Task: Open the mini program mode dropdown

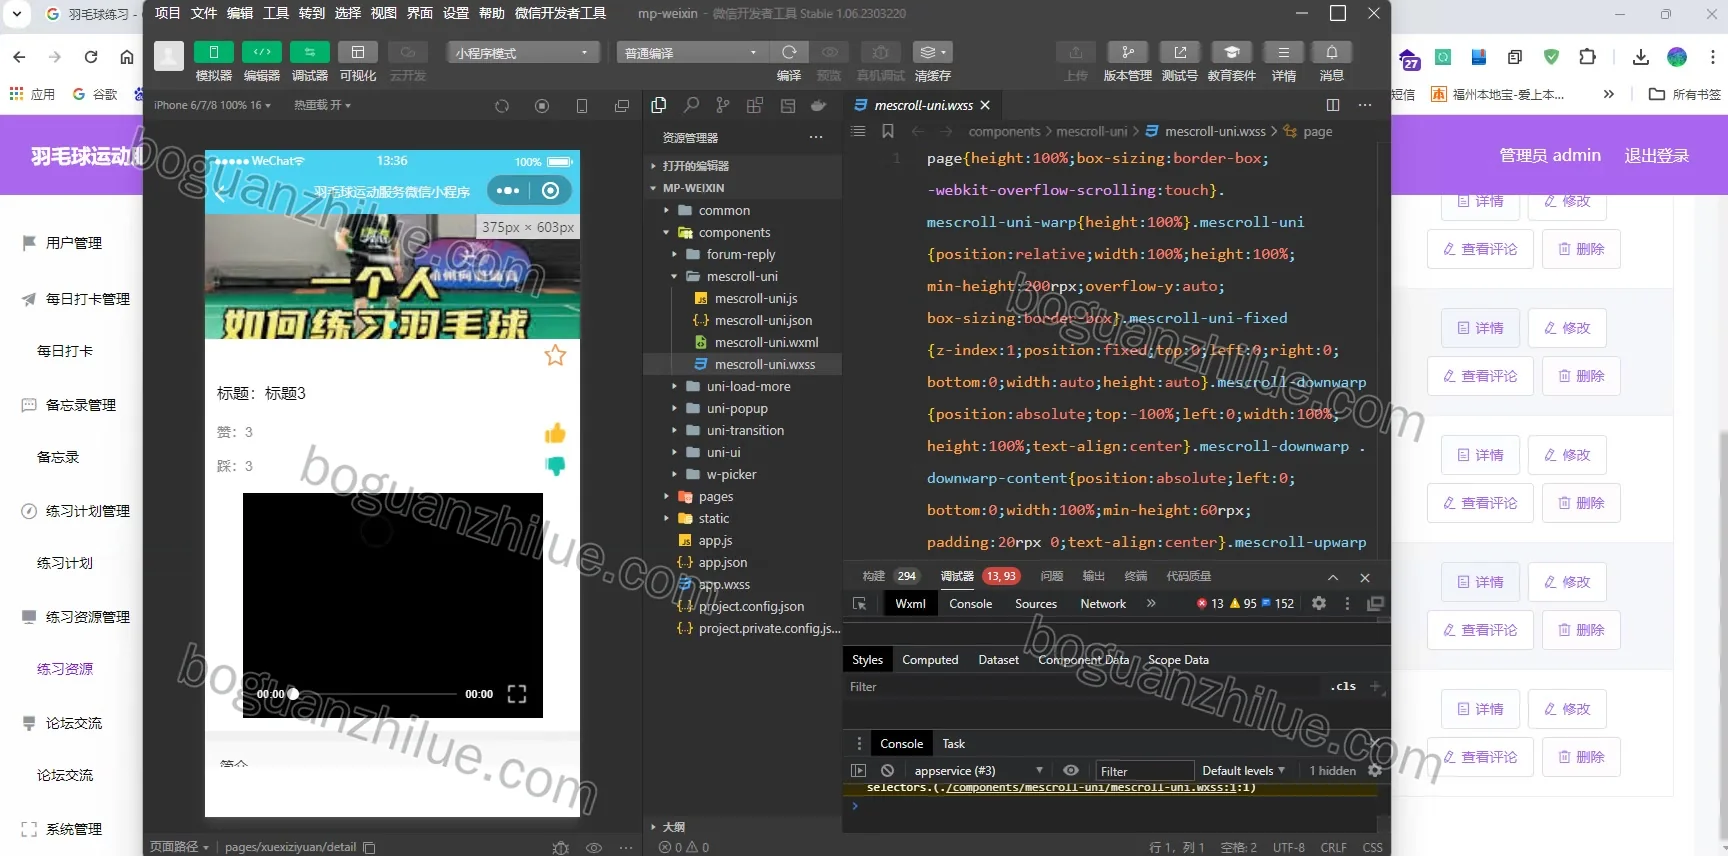Action: pyautogui.click(x=524, y=53)
